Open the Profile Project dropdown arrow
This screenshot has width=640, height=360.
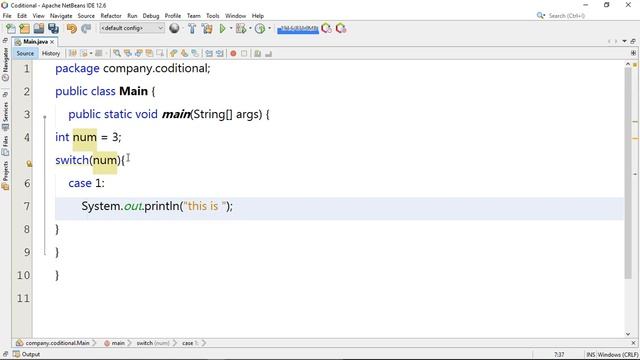pos(269,29)
